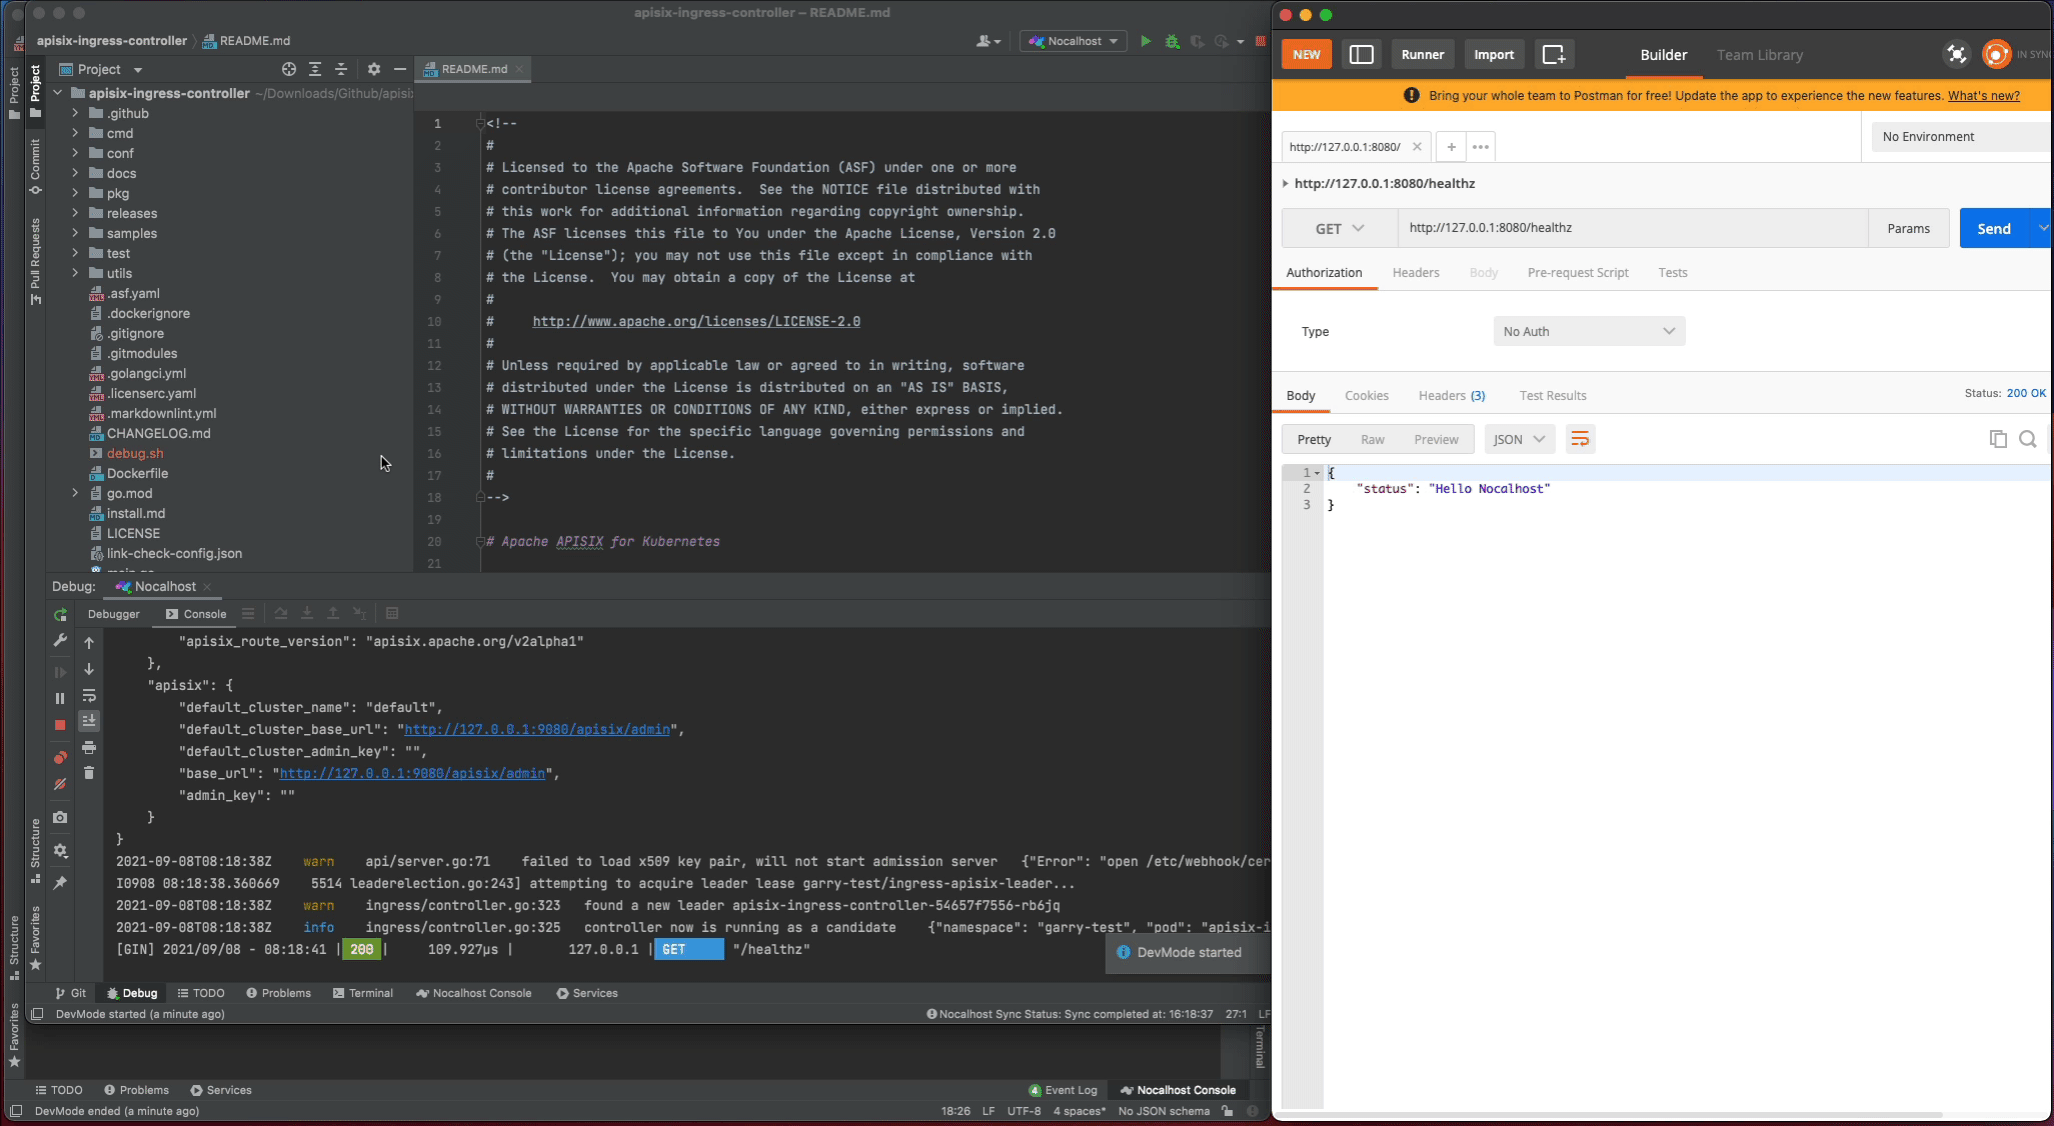Toggle the Raw response view in Postman
Image resolution: width=2054 pixels, height=1126 pixels.
tap(1372, 440)
